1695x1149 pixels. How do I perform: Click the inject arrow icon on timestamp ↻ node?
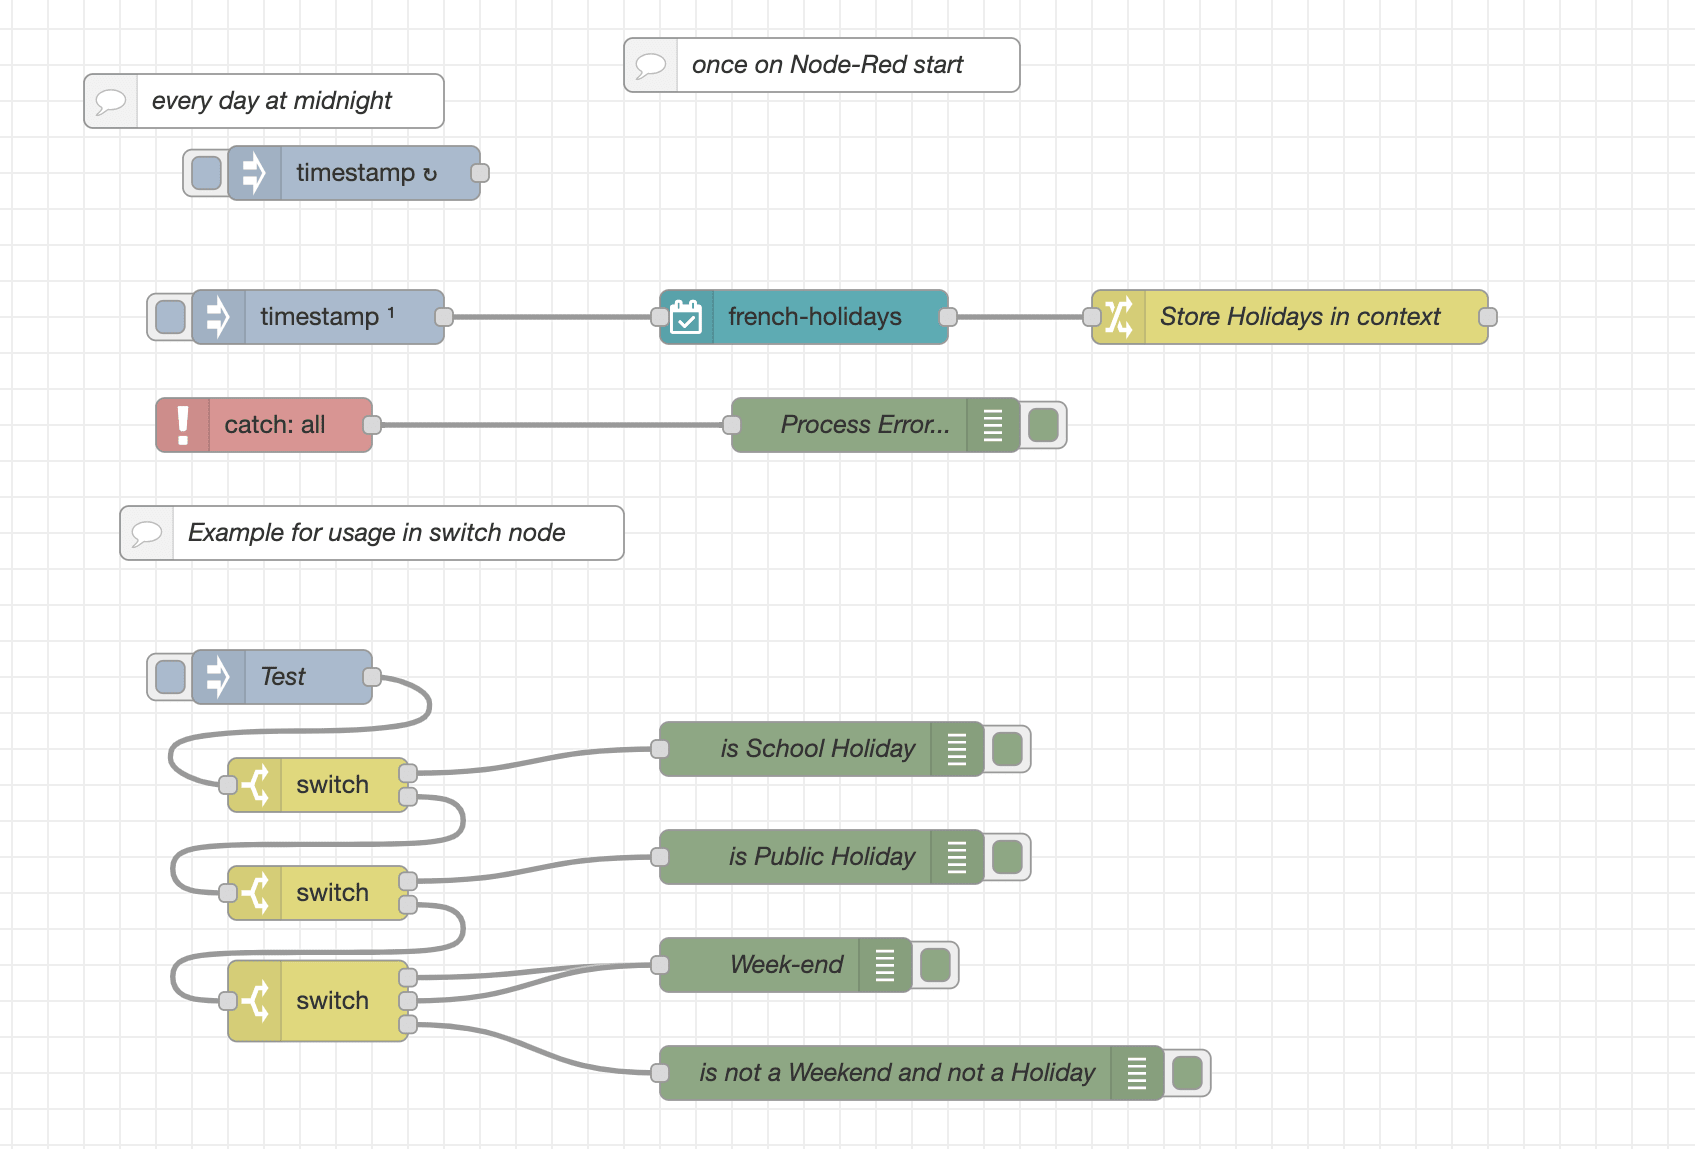(x=252, y=172)
